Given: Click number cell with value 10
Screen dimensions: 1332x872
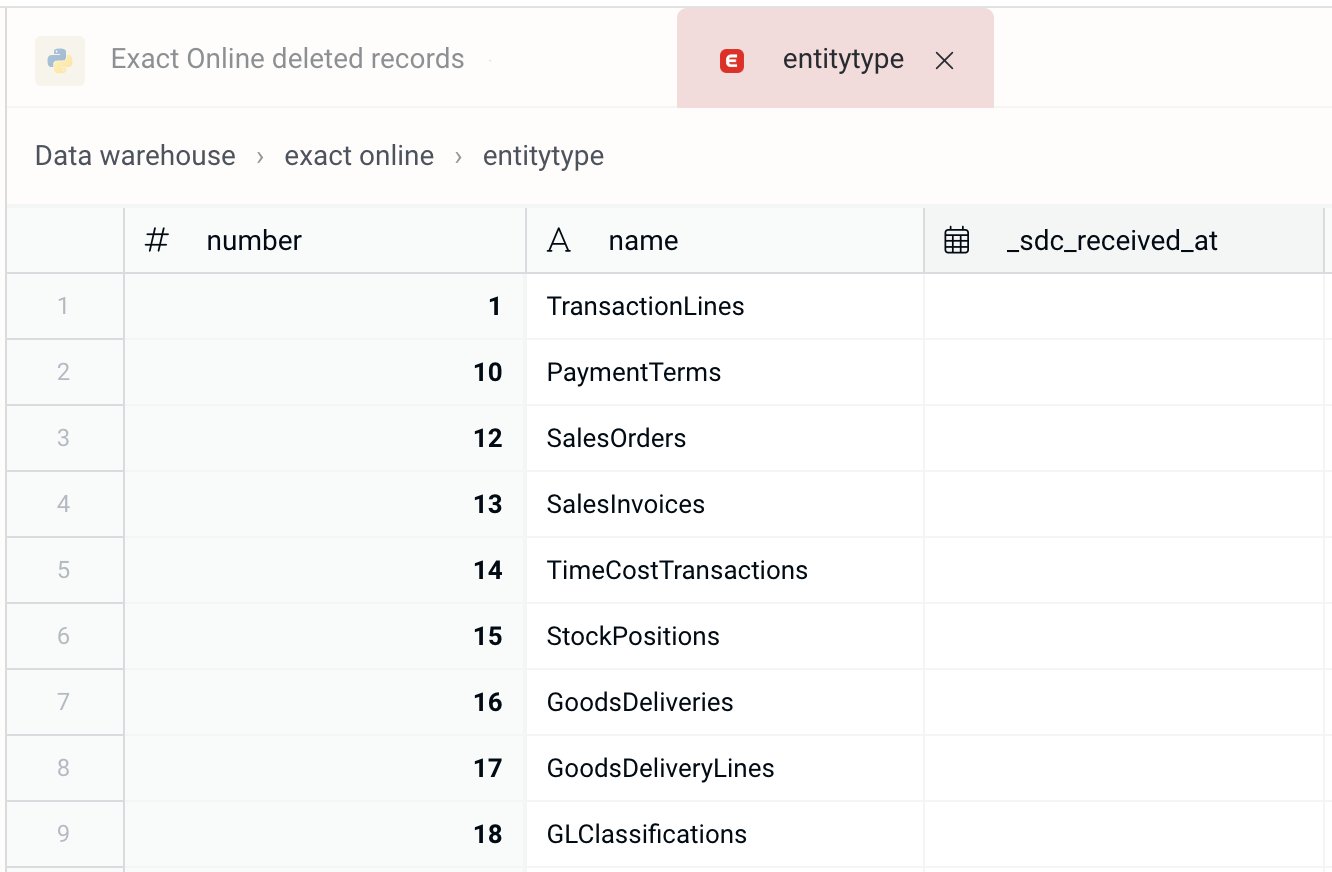Looking at the screenshot, I should pos(325,372).
